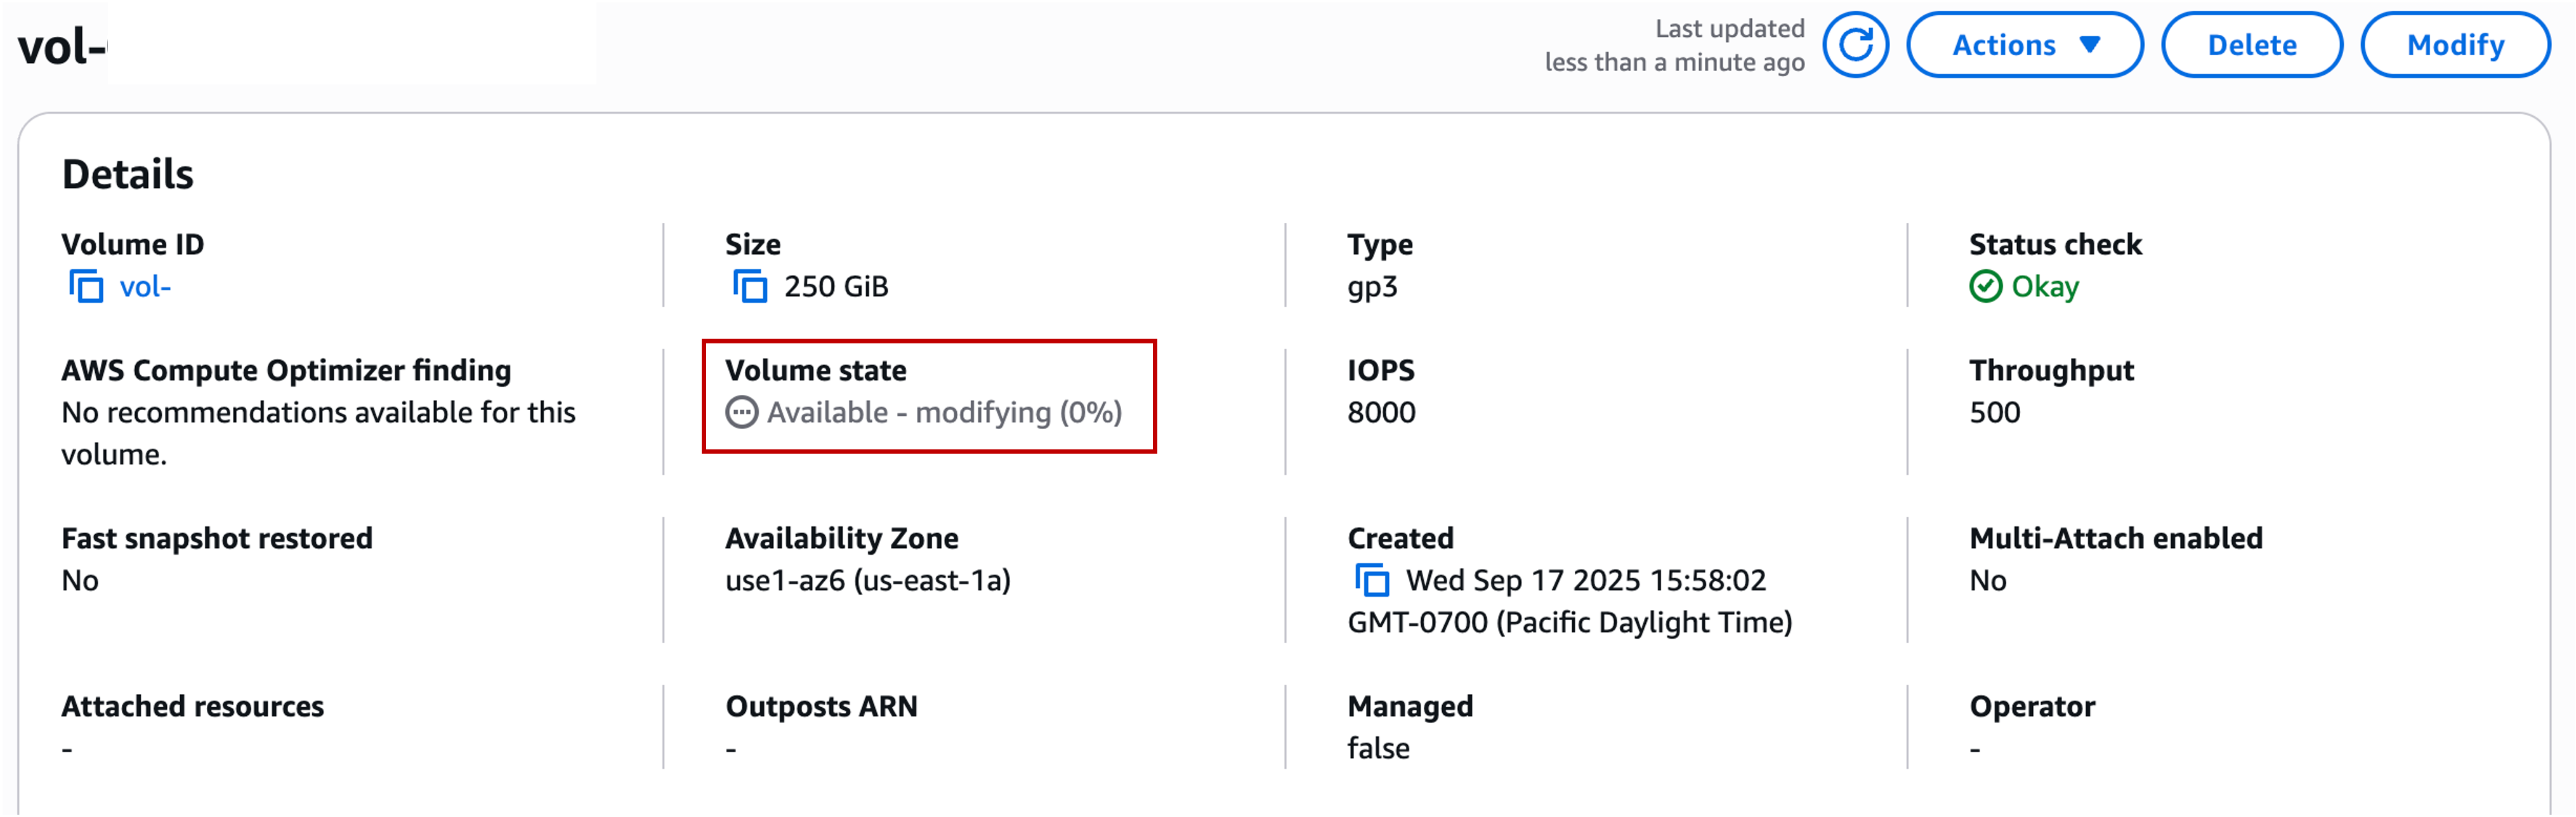Click the 'Multi-Attach enabled' label
Image resolution: width=2576 pixels, height=817 pixels.
click(x=2115, y=539)
